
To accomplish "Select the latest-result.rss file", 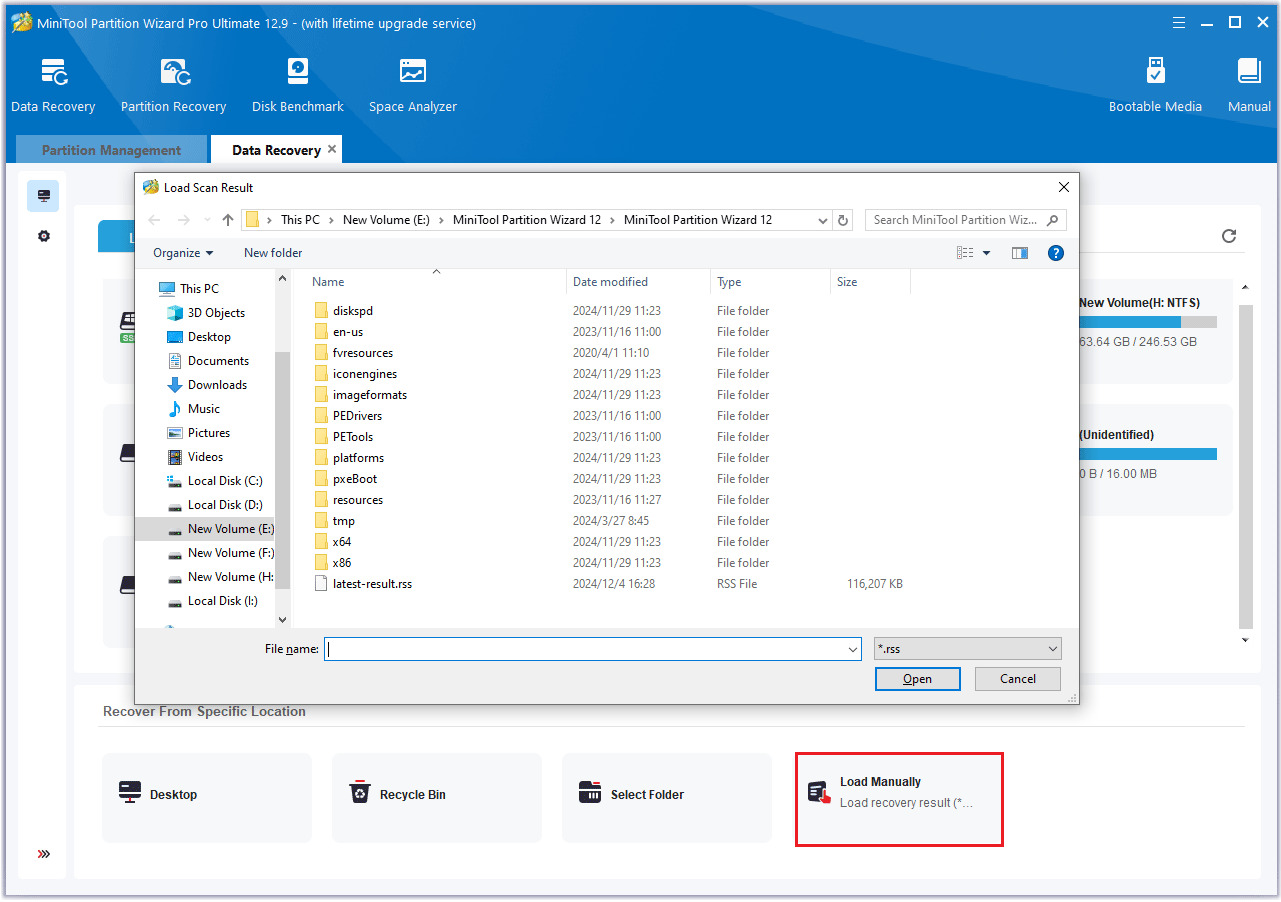I will [372, 584].
